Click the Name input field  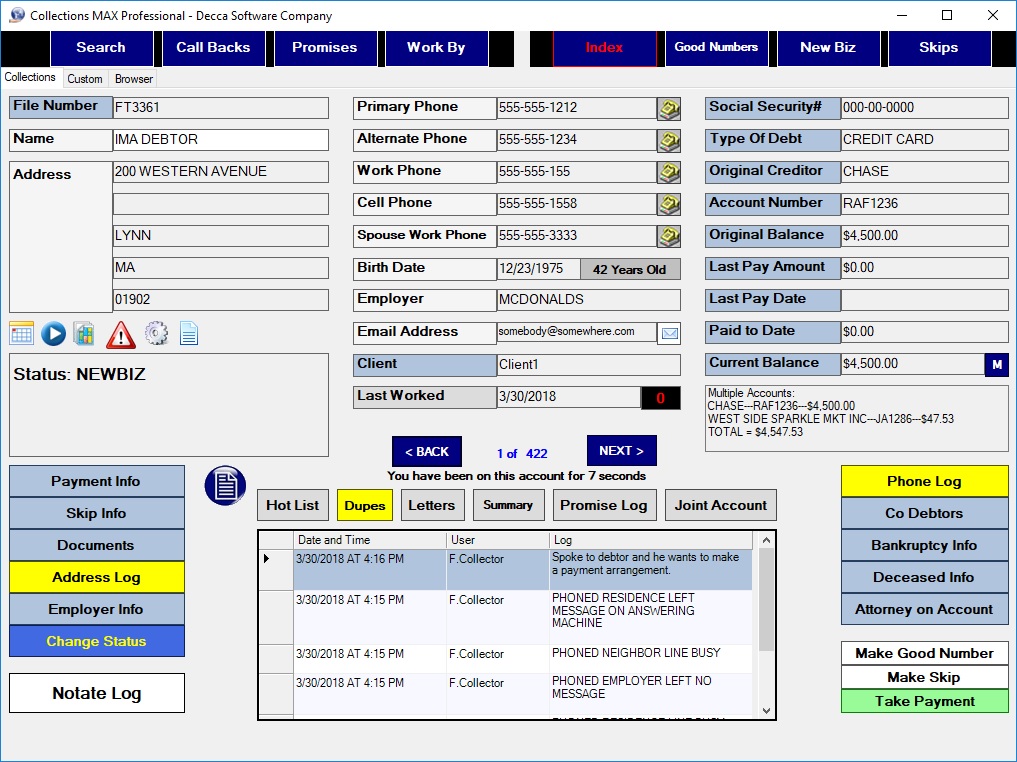click(x=220, y=140)
